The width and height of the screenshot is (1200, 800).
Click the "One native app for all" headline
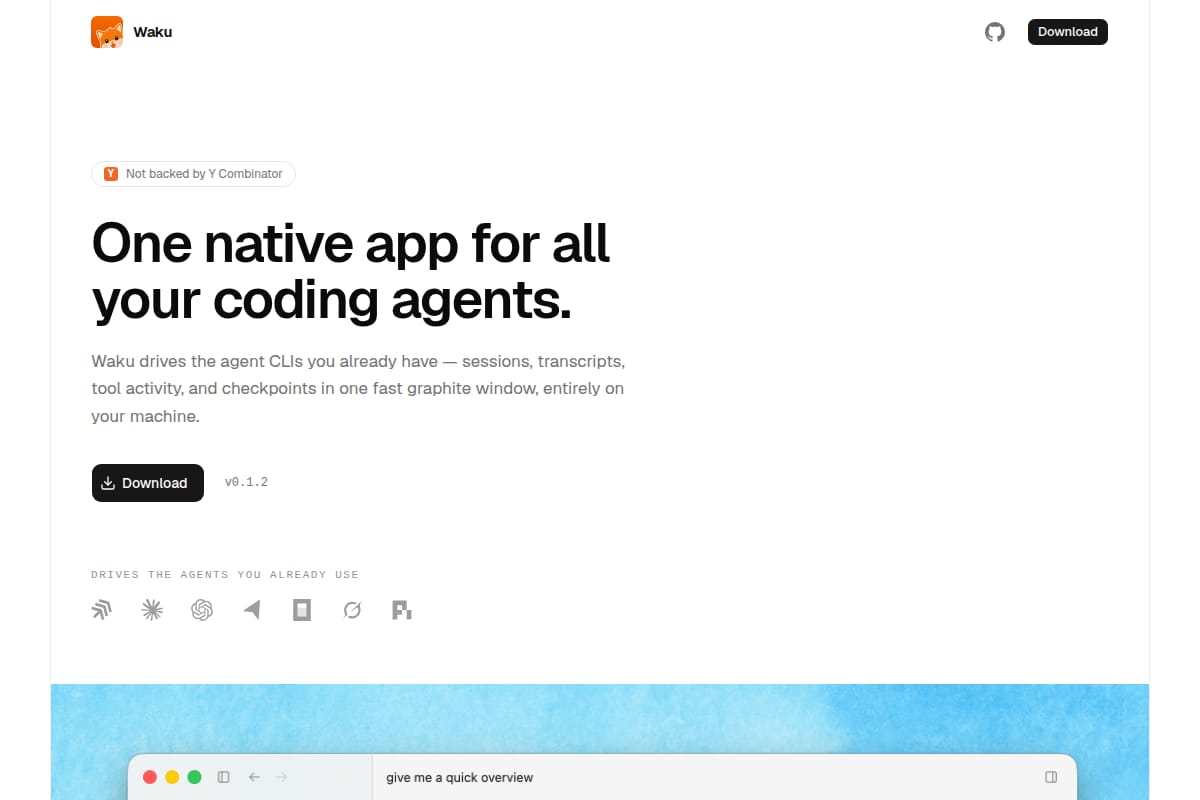coord(351,243)
